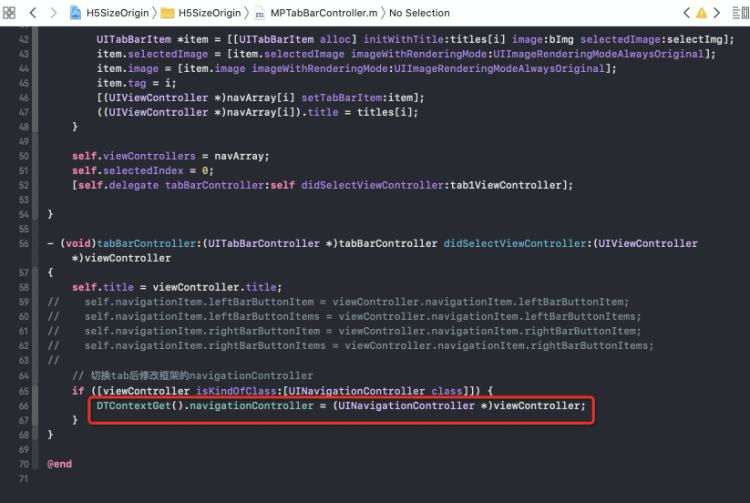Click 'setTabBarItem' on line 46

[342, 98]
